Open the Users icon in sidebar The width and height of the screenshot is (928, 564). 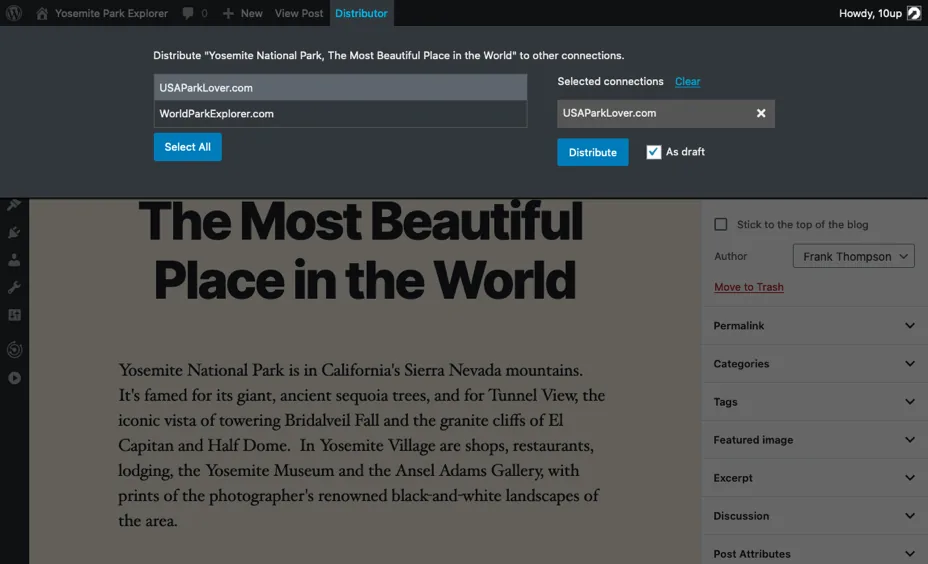(14, 260)
